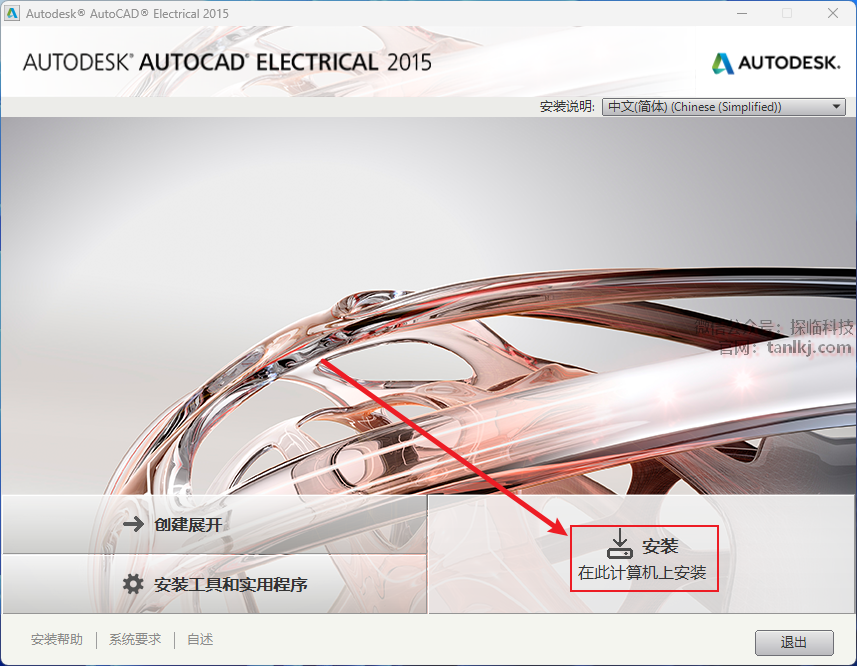Minimize the installer window

pyautogui.click(x=742, y=13)
